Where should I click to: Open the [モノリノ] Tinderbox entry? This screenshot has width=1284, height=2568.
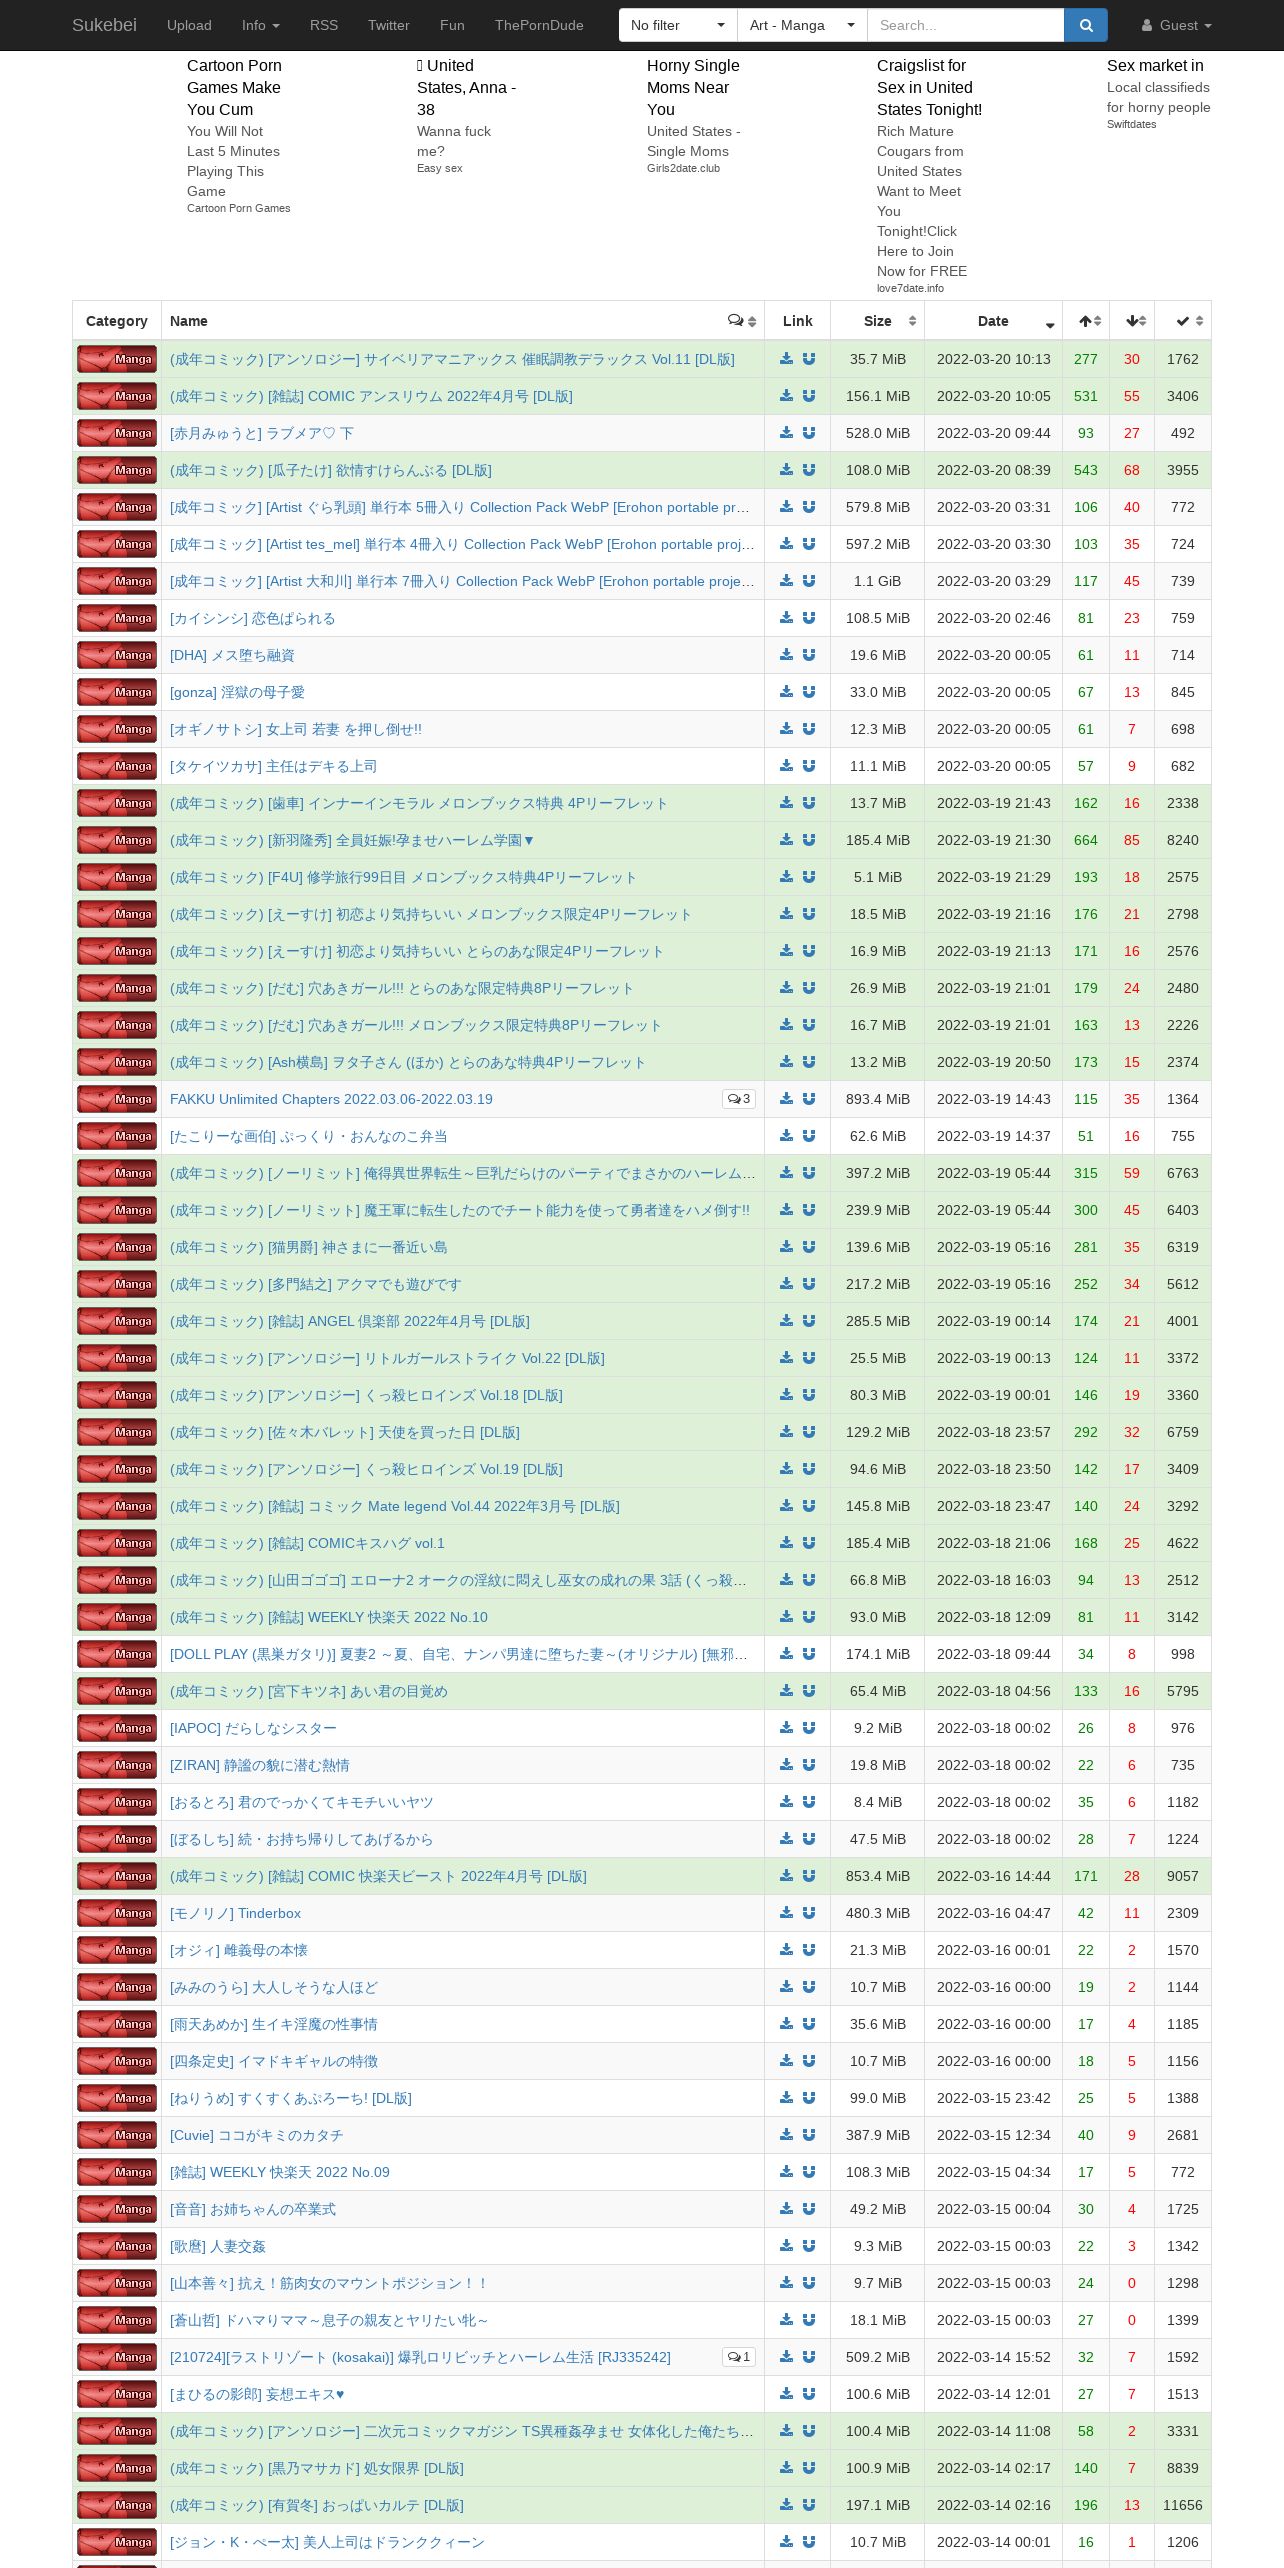[235, 1913]
